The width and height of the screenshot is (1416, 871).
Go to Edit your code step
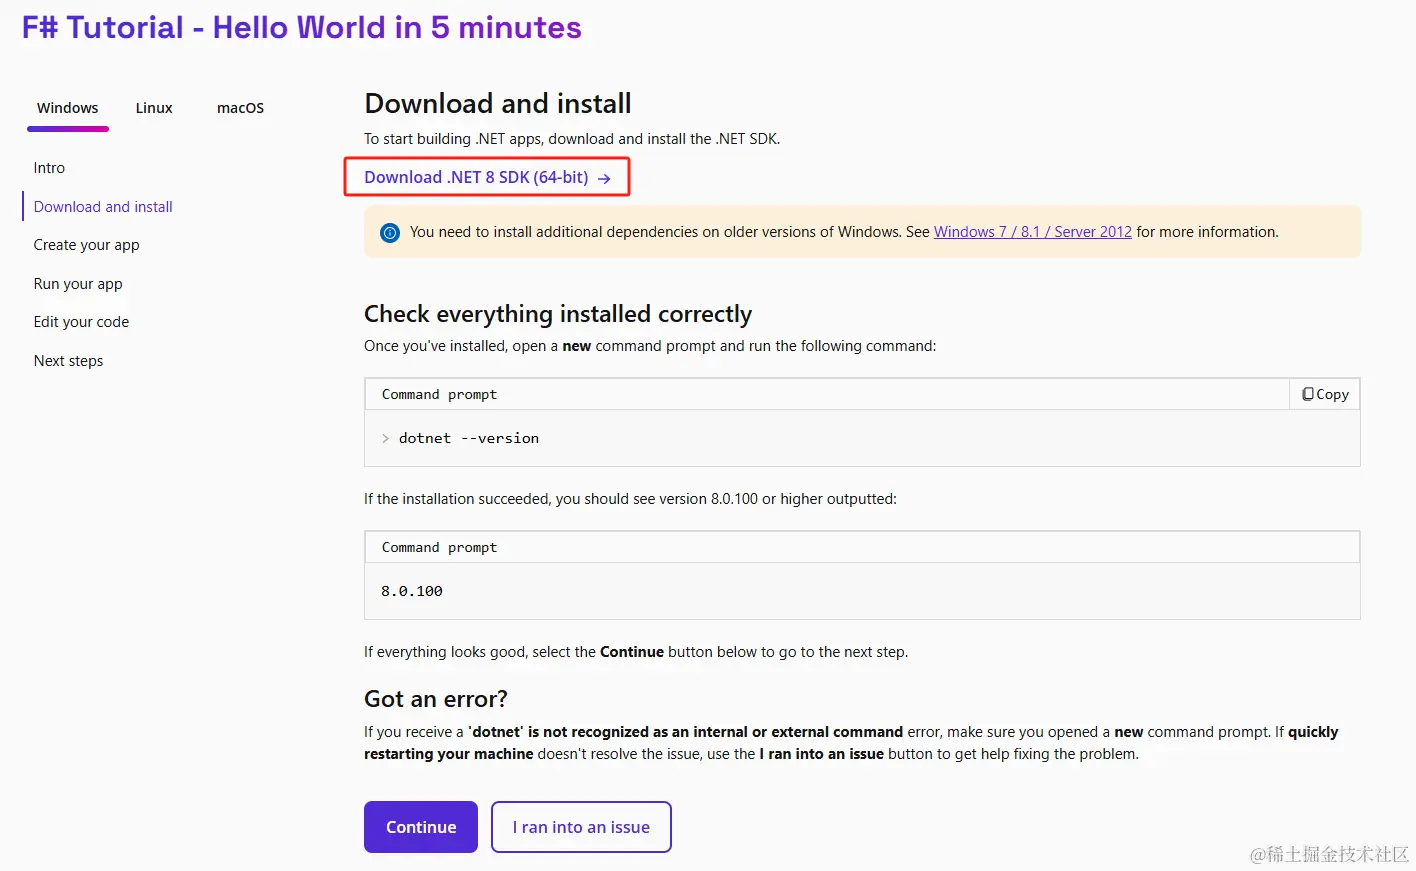[81, 322]
